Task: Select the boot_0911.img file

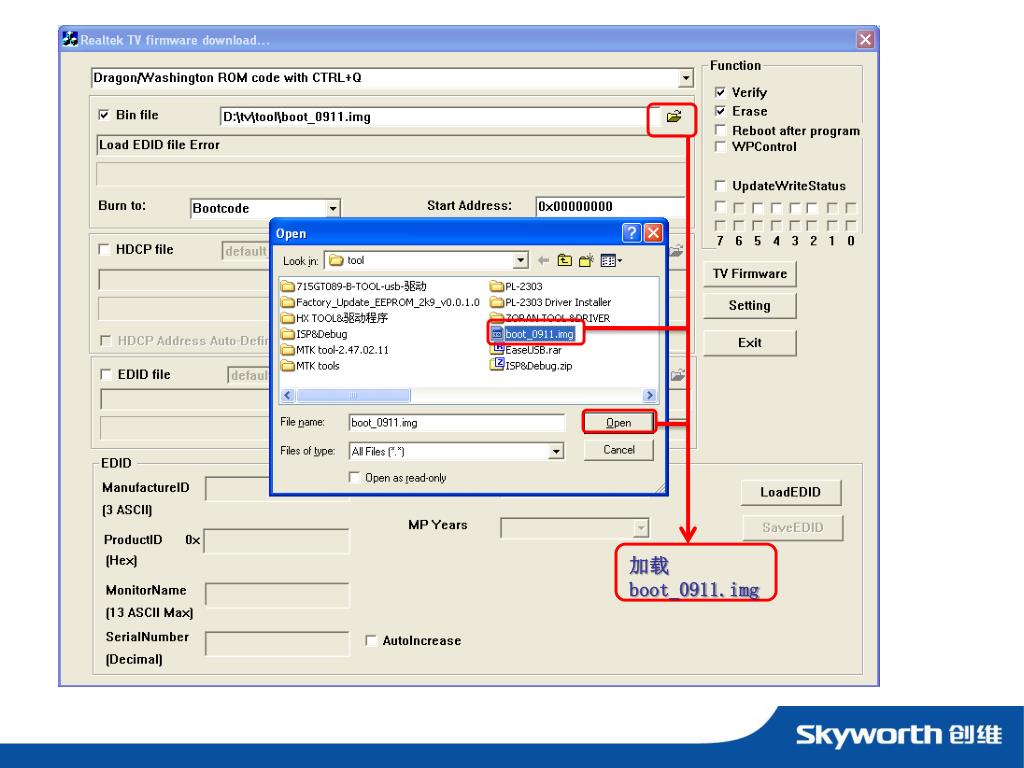Action: pos(538,334)
